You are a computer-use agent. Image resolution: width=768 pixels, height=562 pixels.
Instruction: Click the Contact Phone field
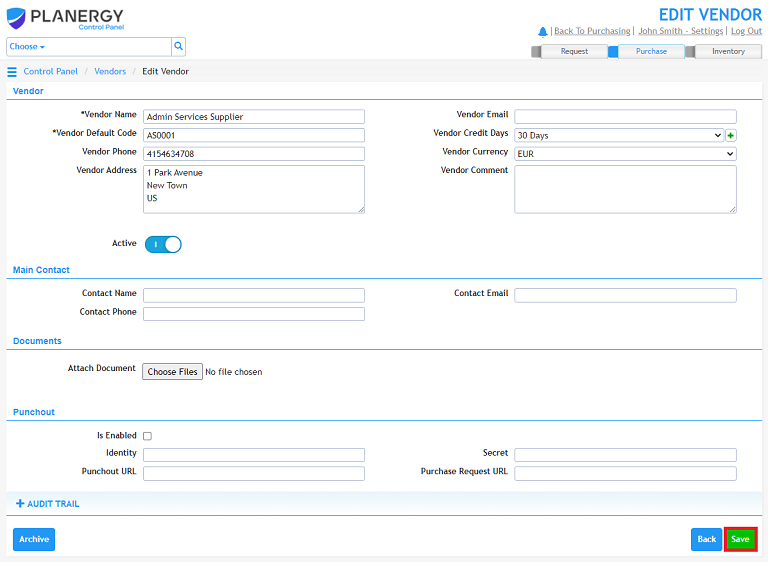(x=254, y=314)
